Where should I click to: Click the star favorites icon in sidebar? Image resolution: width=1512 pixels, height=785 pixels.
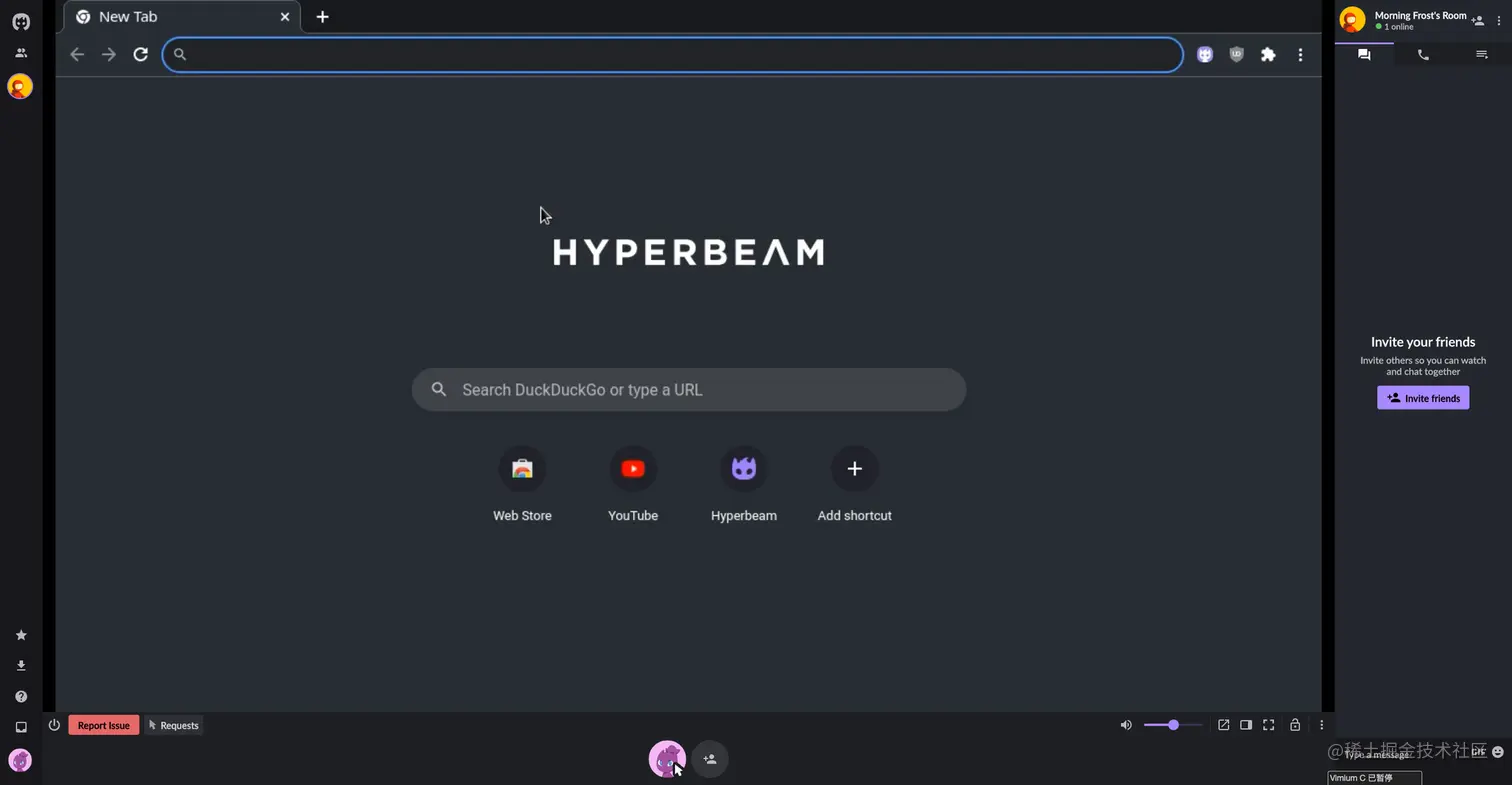21,635
